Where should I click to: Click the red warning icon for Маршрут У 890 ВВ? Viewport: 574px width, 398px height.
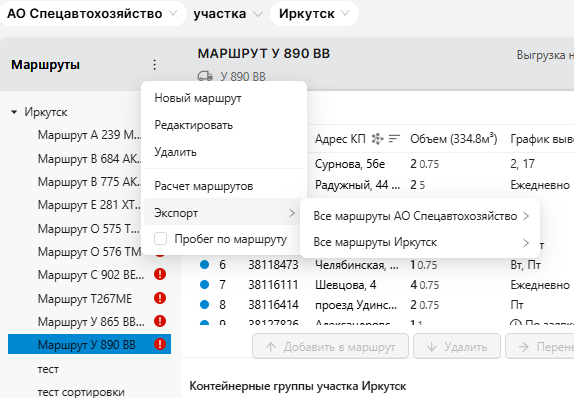click(x=160, y=344)
